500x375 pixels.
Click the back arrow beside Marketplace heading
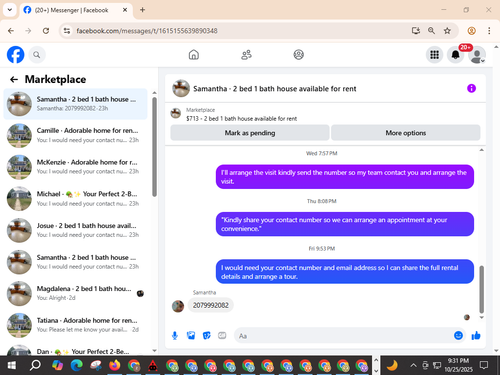pyautogui.click(x=14, y=79)
